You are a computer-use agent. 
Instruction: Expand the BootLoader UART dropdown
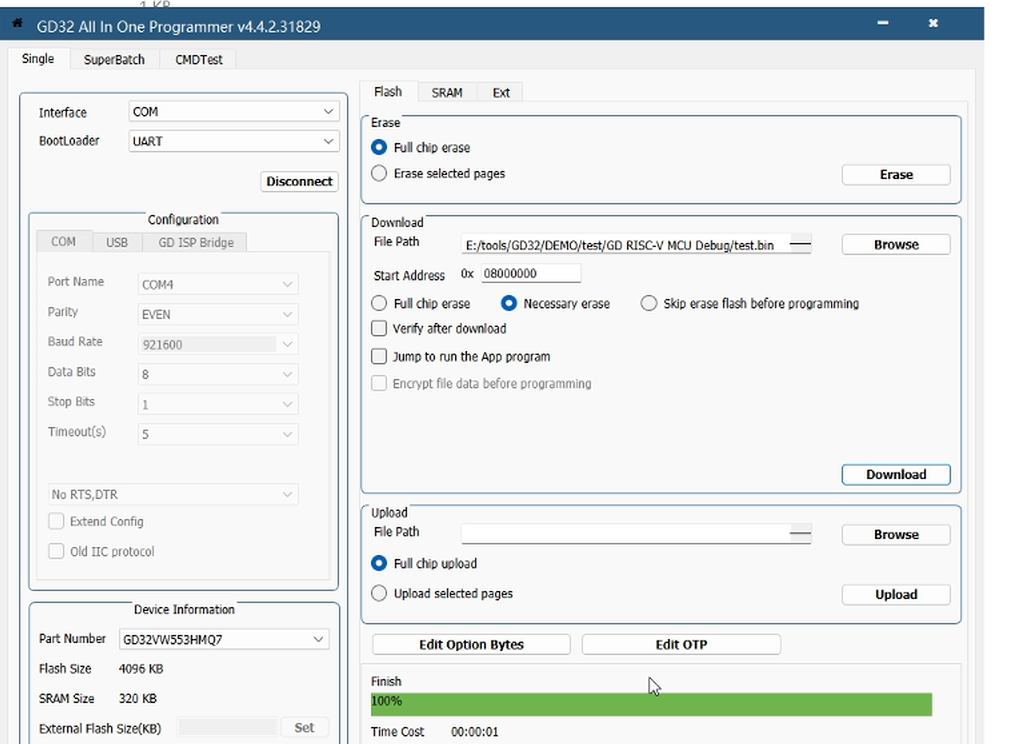[233, 142]
